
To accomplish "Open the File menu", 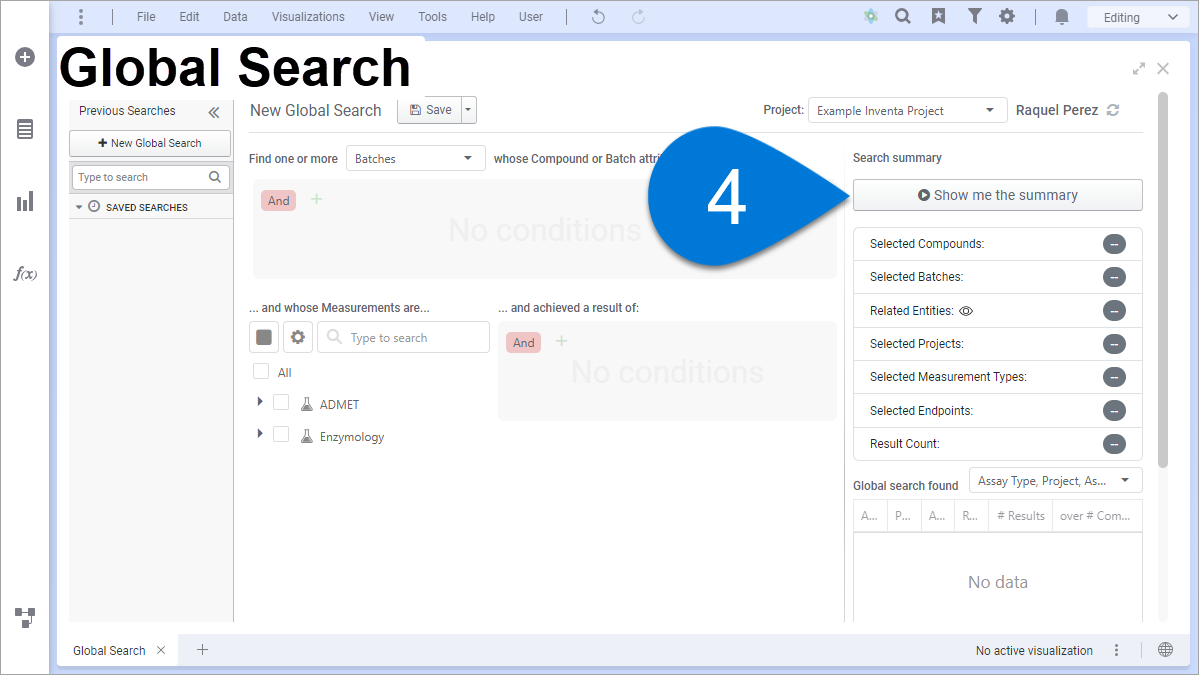I will (x=146, y=17).
